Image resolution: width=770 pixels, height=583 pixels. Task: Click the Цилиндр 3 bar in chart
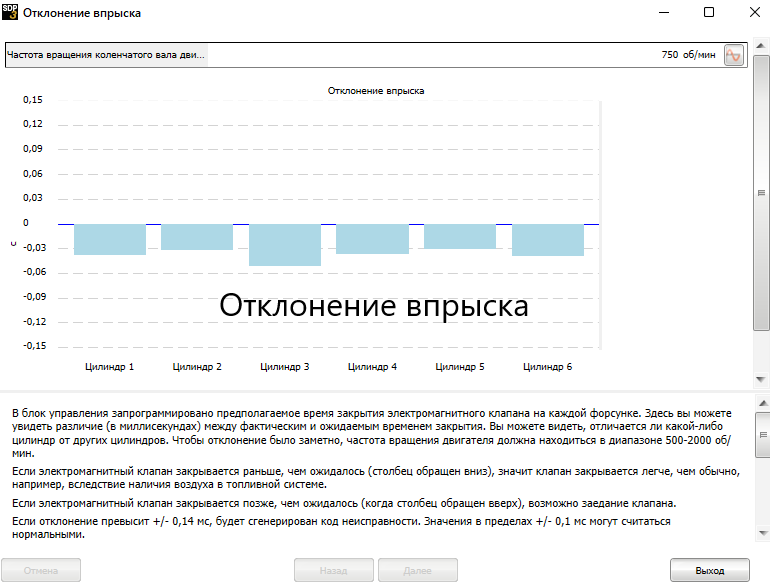[285, 245]
